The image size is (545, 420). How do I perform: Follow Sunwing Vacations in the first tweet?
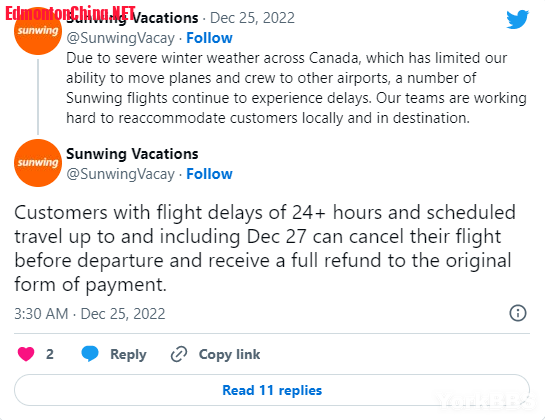[209, 38]
